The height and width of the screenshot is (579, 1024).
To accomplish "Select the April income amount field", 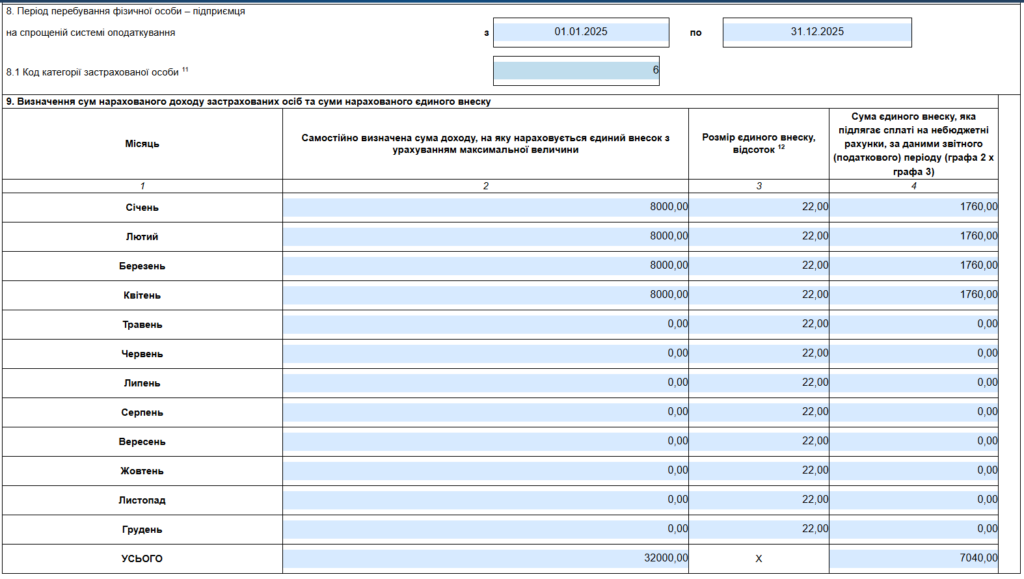I will point(485,295).
